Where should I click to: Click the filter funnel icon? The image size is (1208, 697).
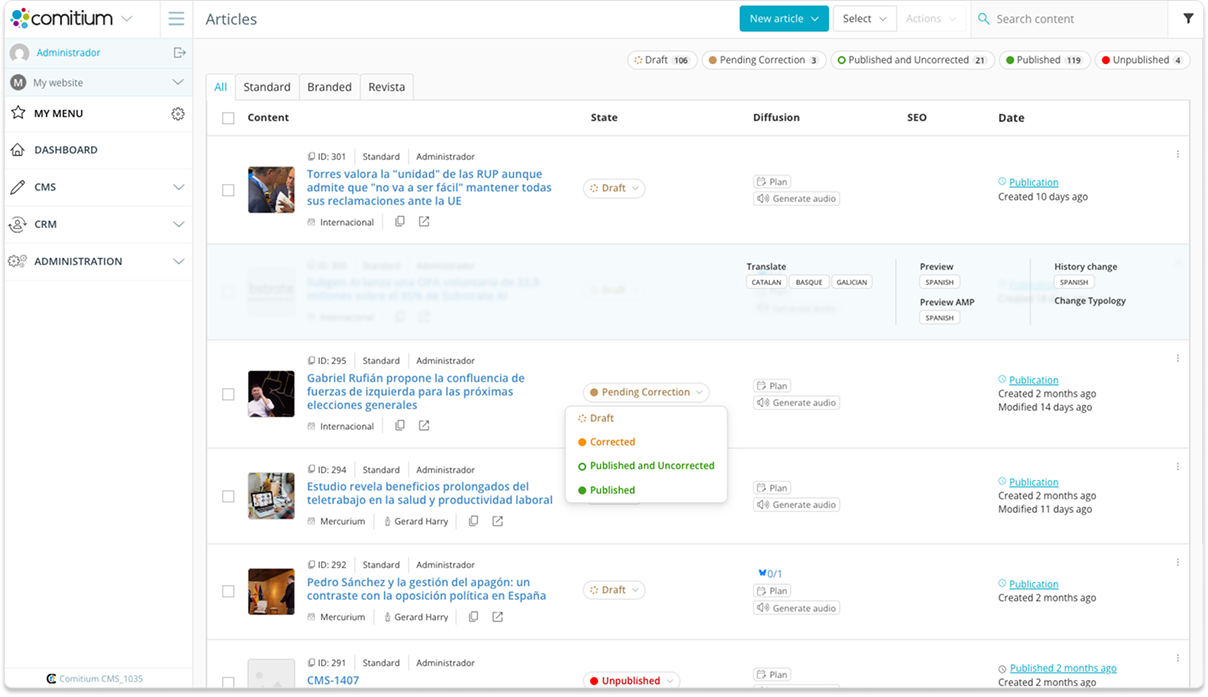1188,19
